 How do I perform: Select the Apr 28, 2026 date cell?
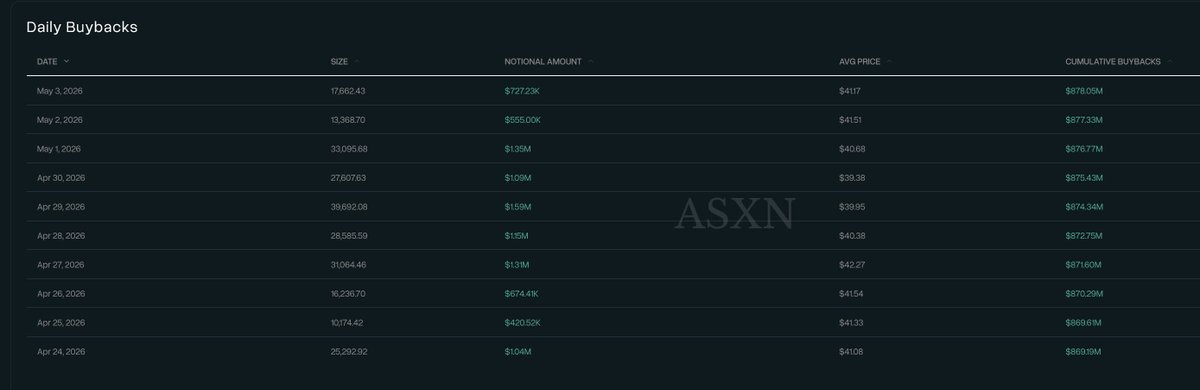click(x=62, y=236)
